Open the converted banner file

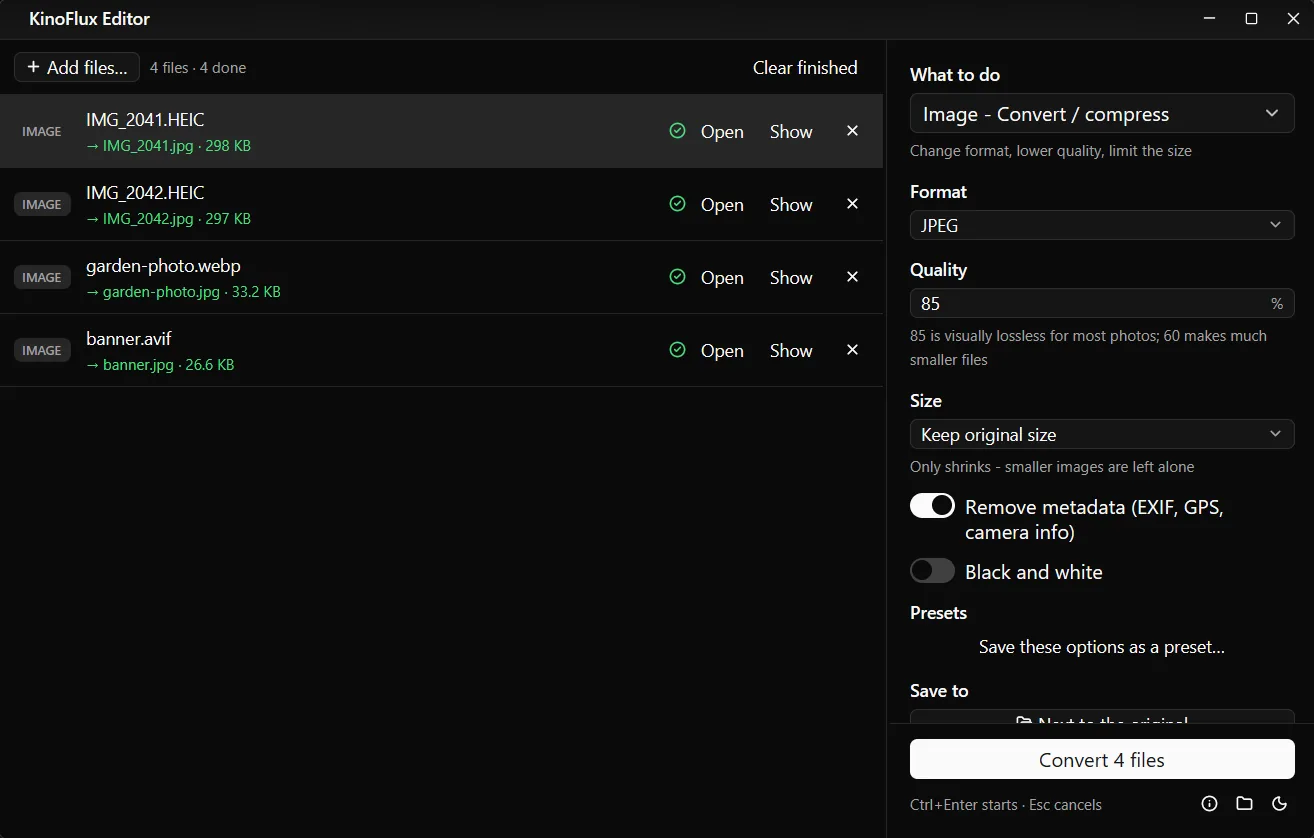(722, 350)
